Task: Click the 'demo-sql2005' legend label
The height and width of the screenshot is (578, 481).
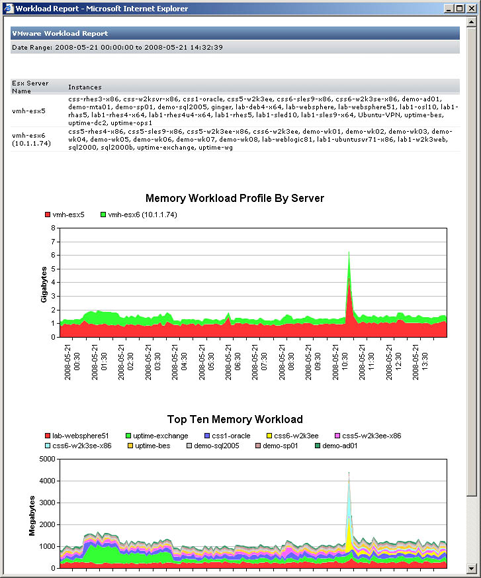Action: 216,446
